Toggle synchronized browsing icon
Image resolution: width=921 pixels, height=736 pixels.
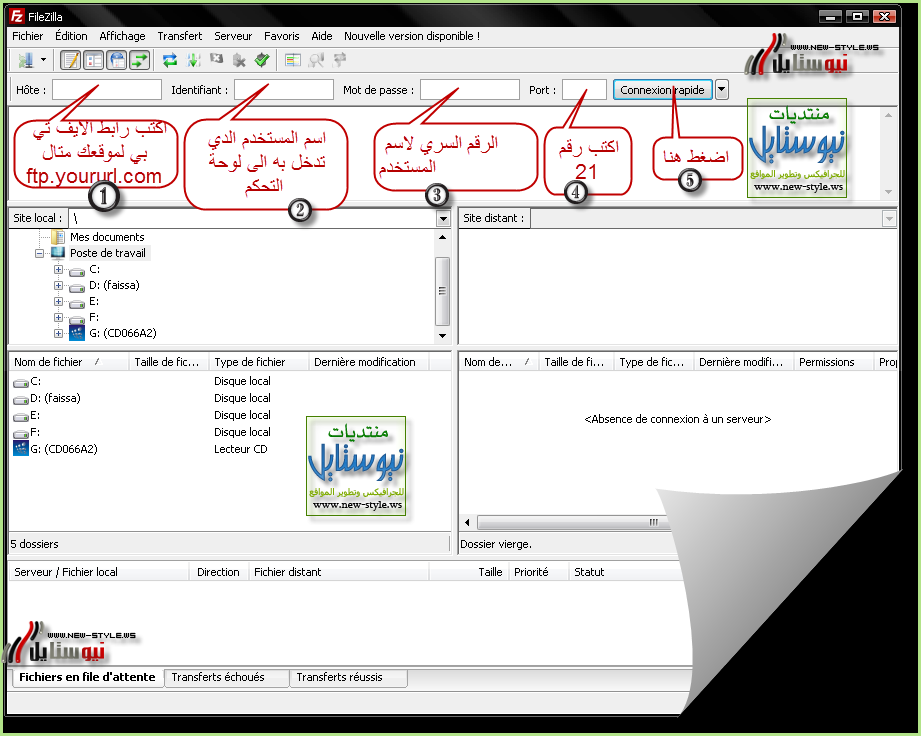pyautogui.click(x=340, y=60)
